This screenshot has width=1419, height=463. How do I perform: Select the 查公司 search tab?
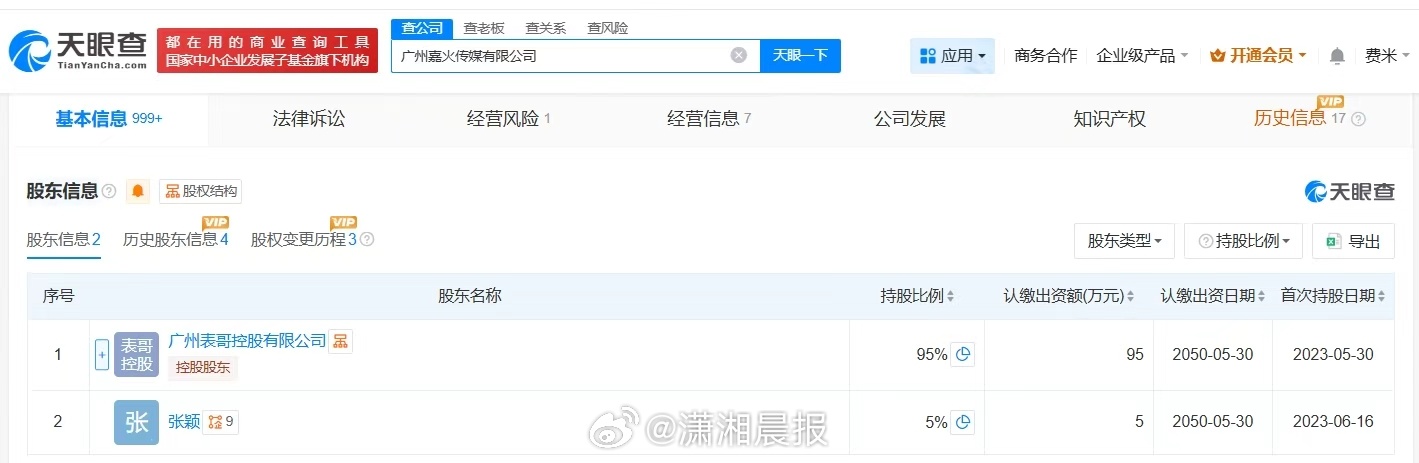click(421, 28)
